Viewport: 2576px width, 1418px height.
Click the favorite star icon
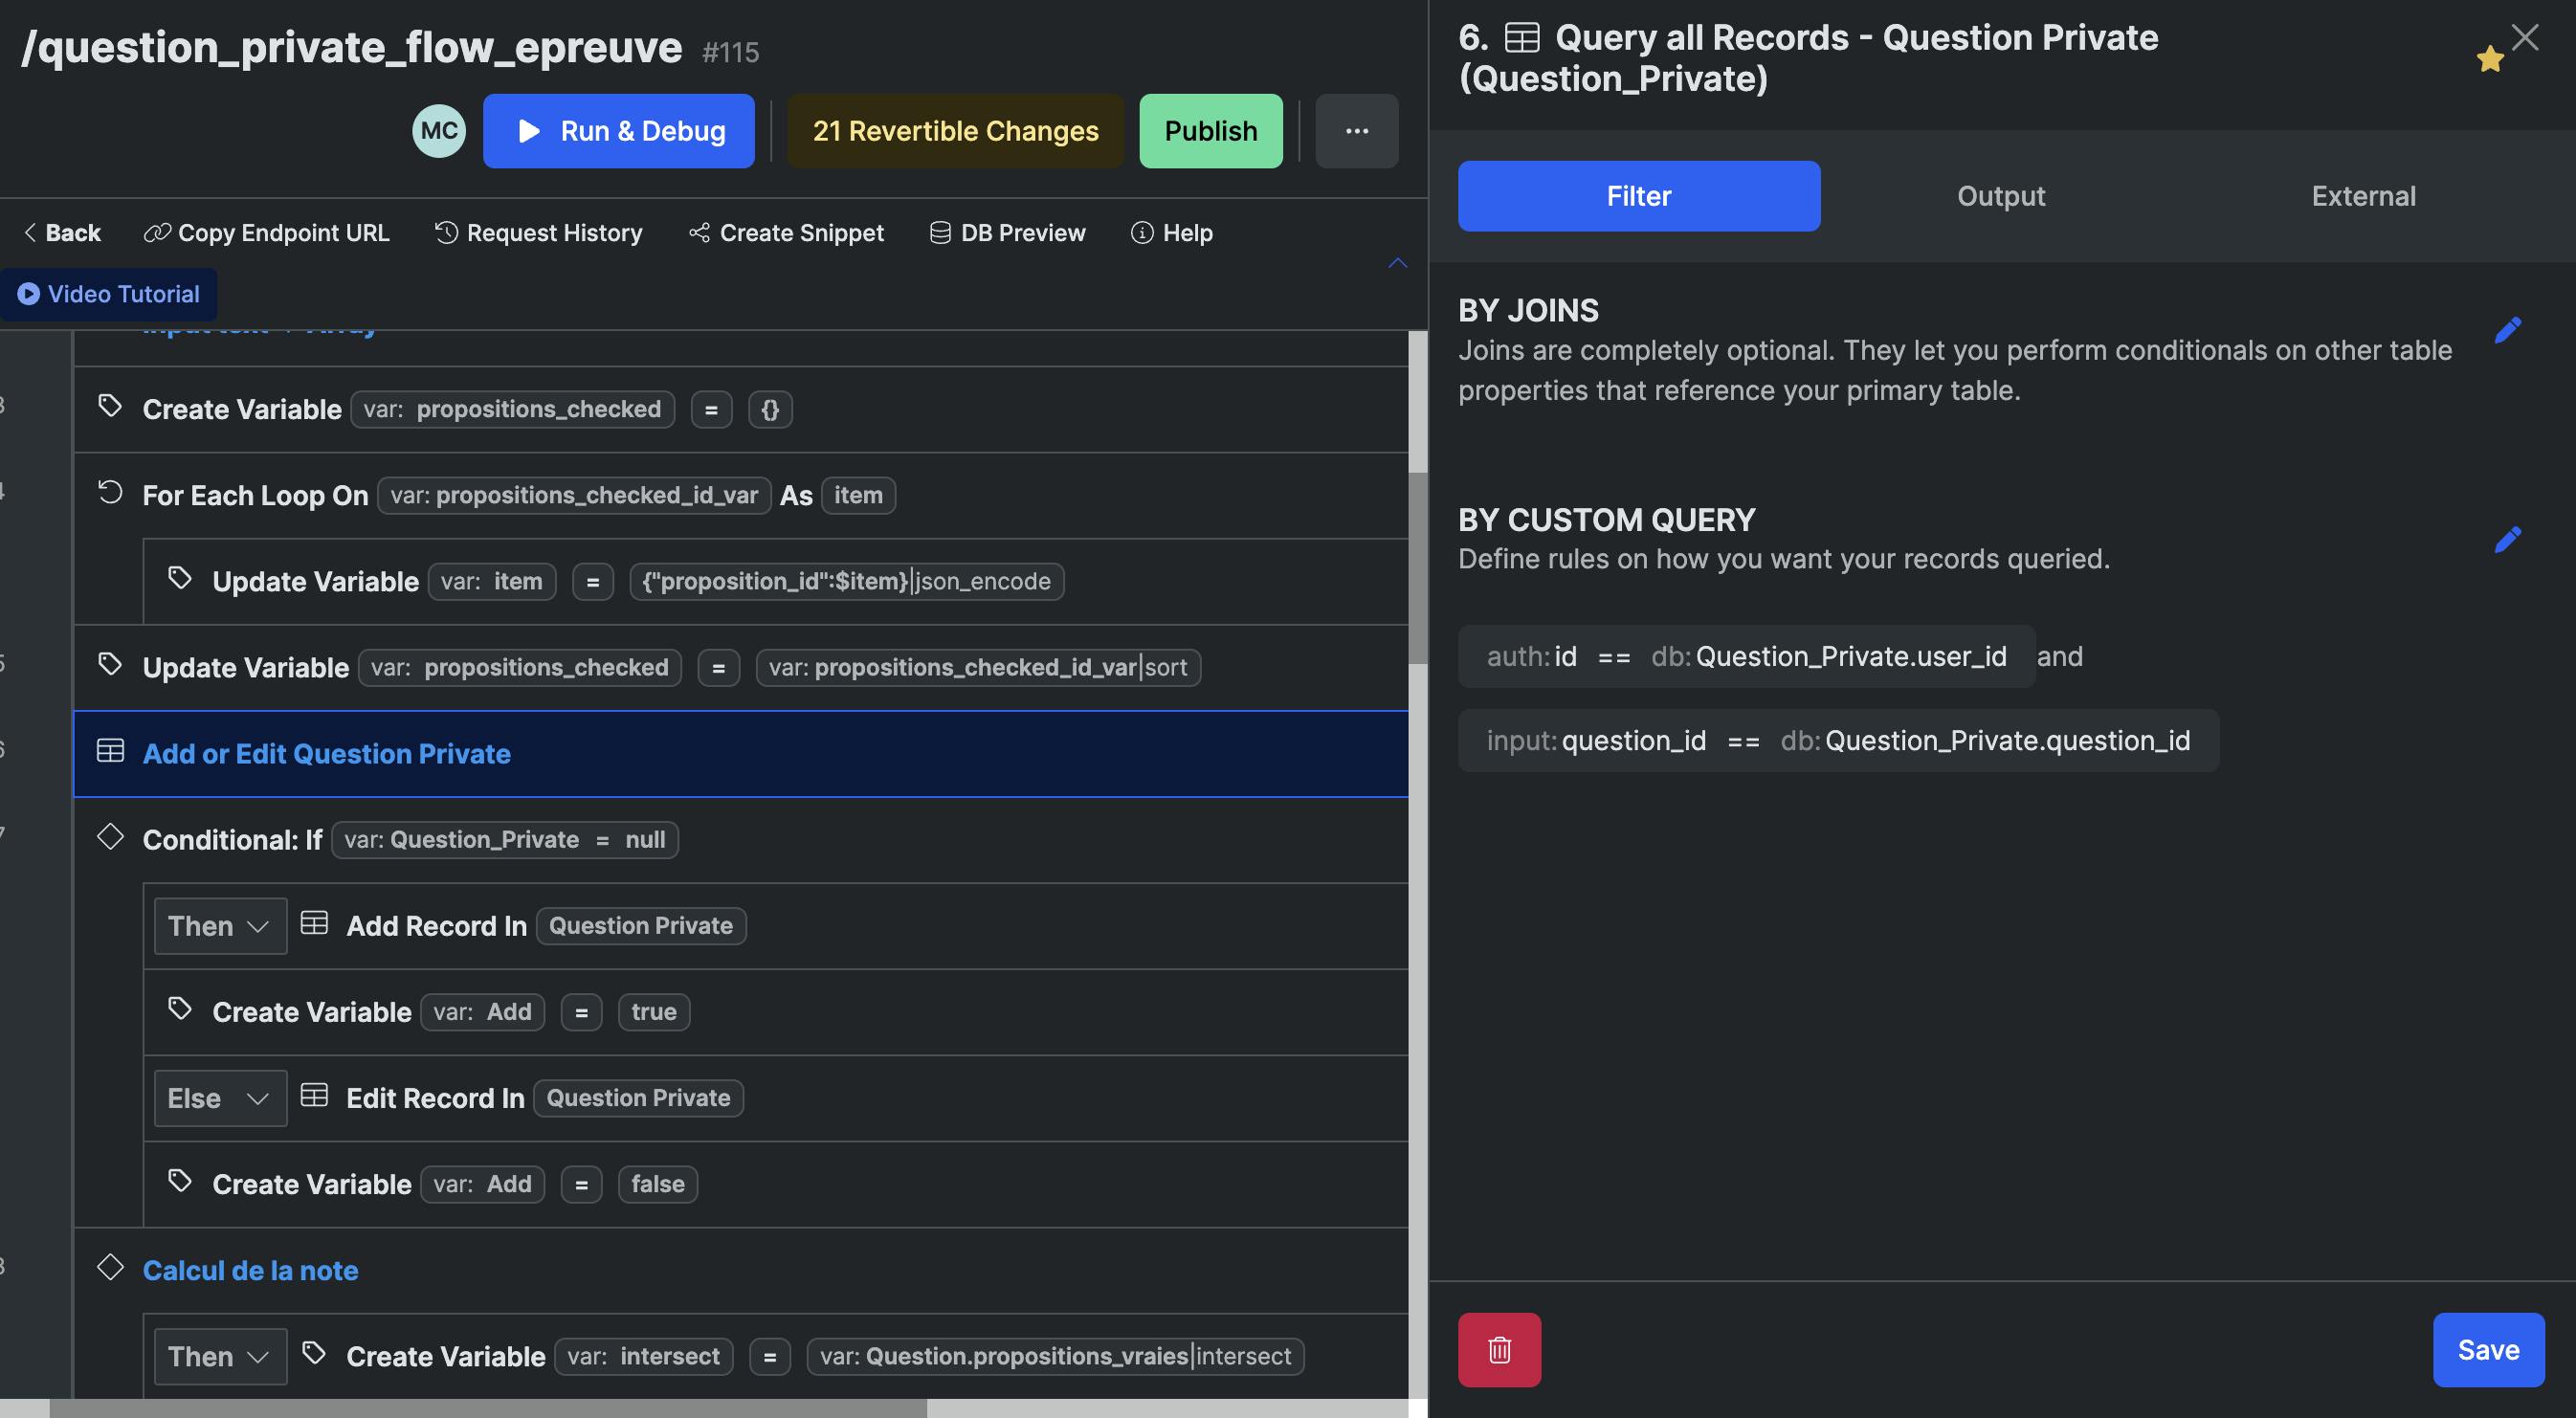2489,59
